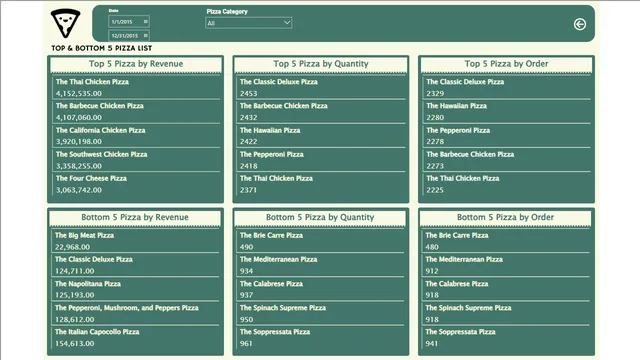Click revenue value 154,613.00
The width and height of the screenshot is (640, 360).
point(75,344)
